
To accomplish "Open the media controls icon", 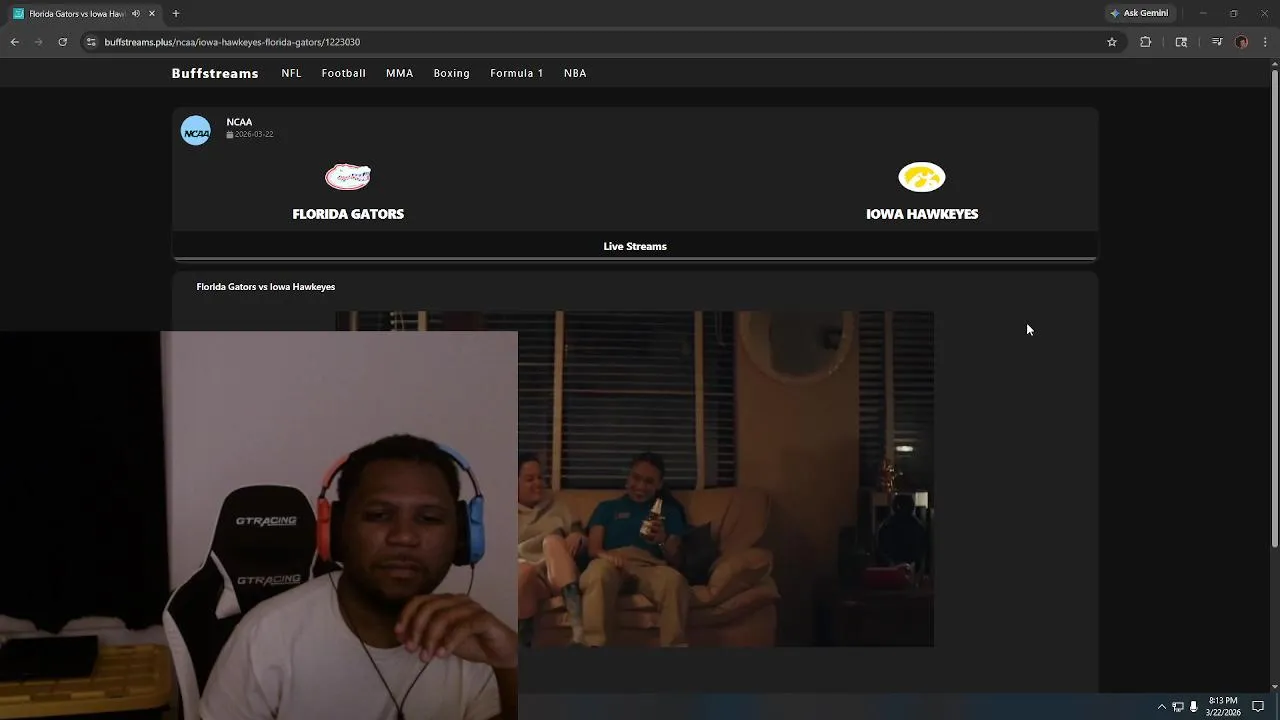I will tap(1217, 42).
